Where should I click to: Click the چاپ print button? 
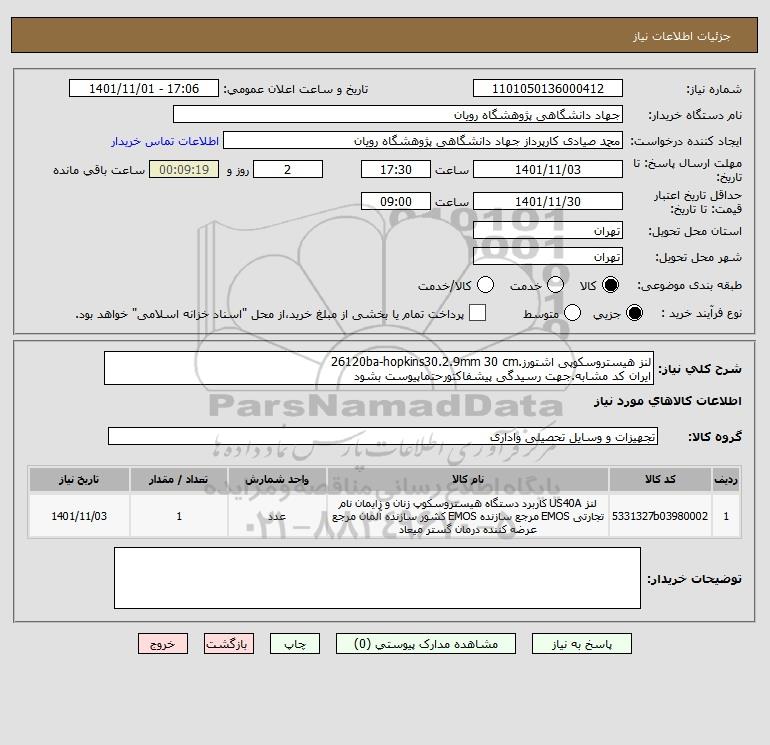295,644
